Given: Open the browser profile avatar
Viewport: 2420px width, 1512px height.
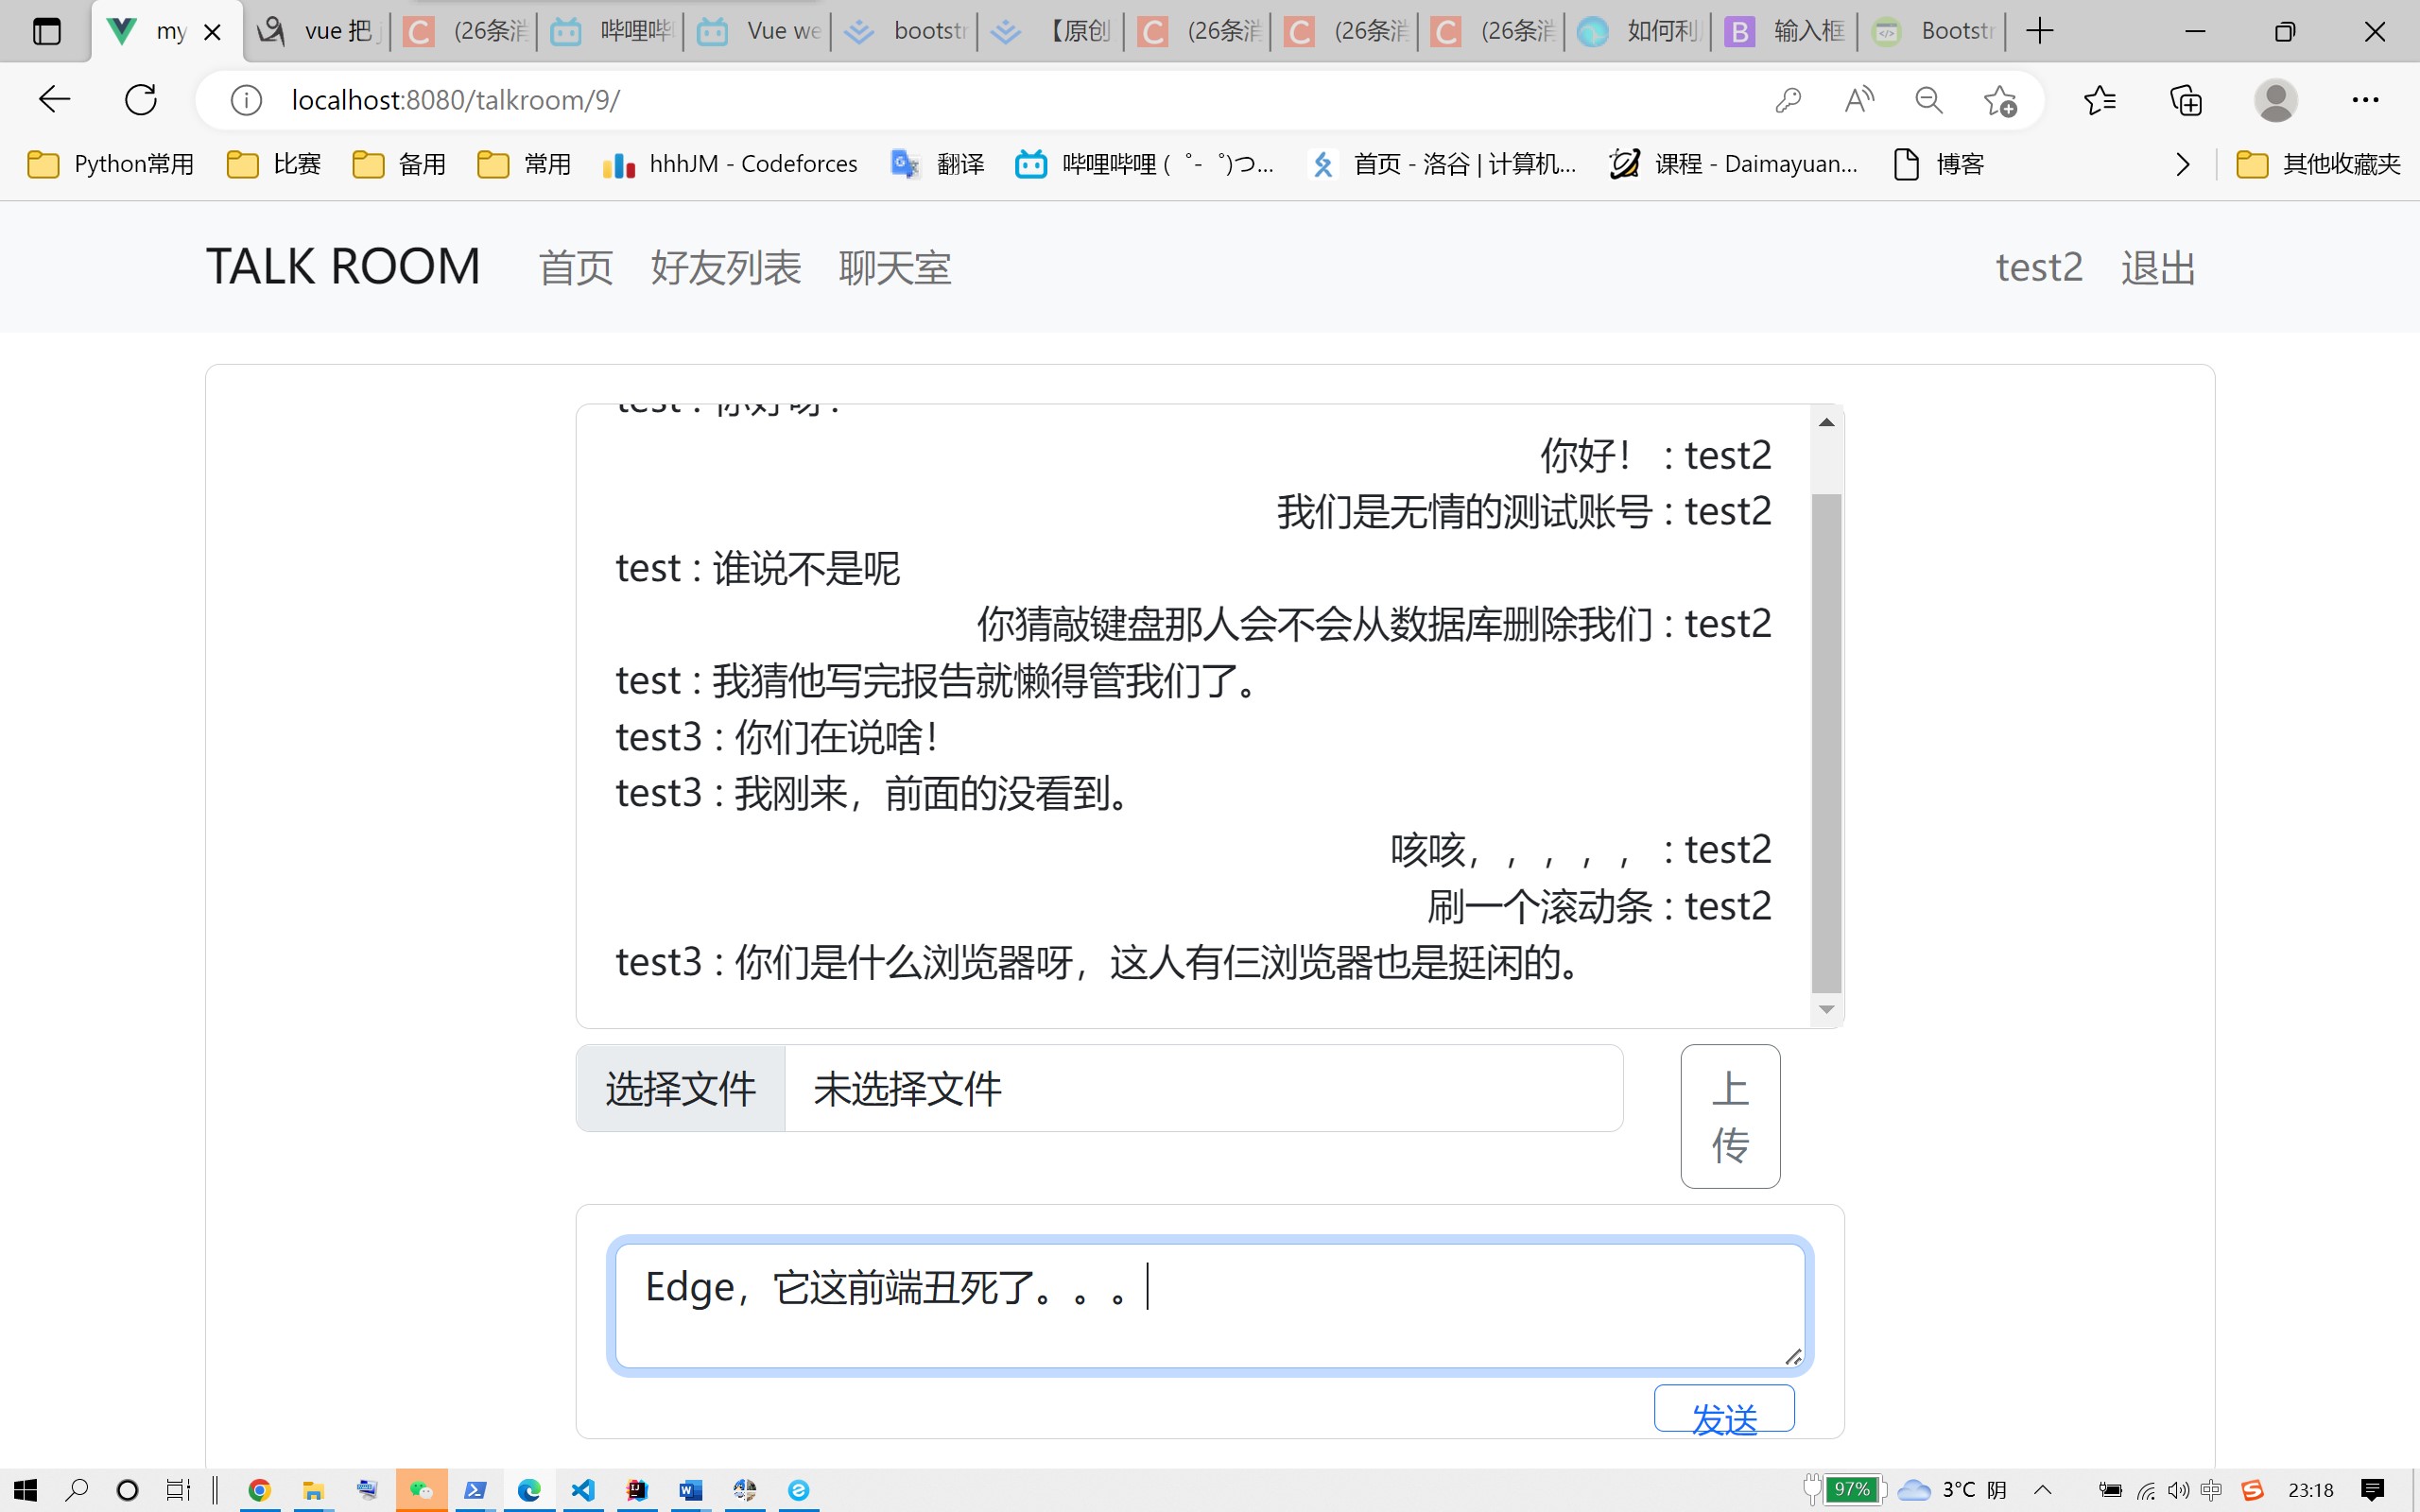Looking at the screenshot, I should (2275, 100).
